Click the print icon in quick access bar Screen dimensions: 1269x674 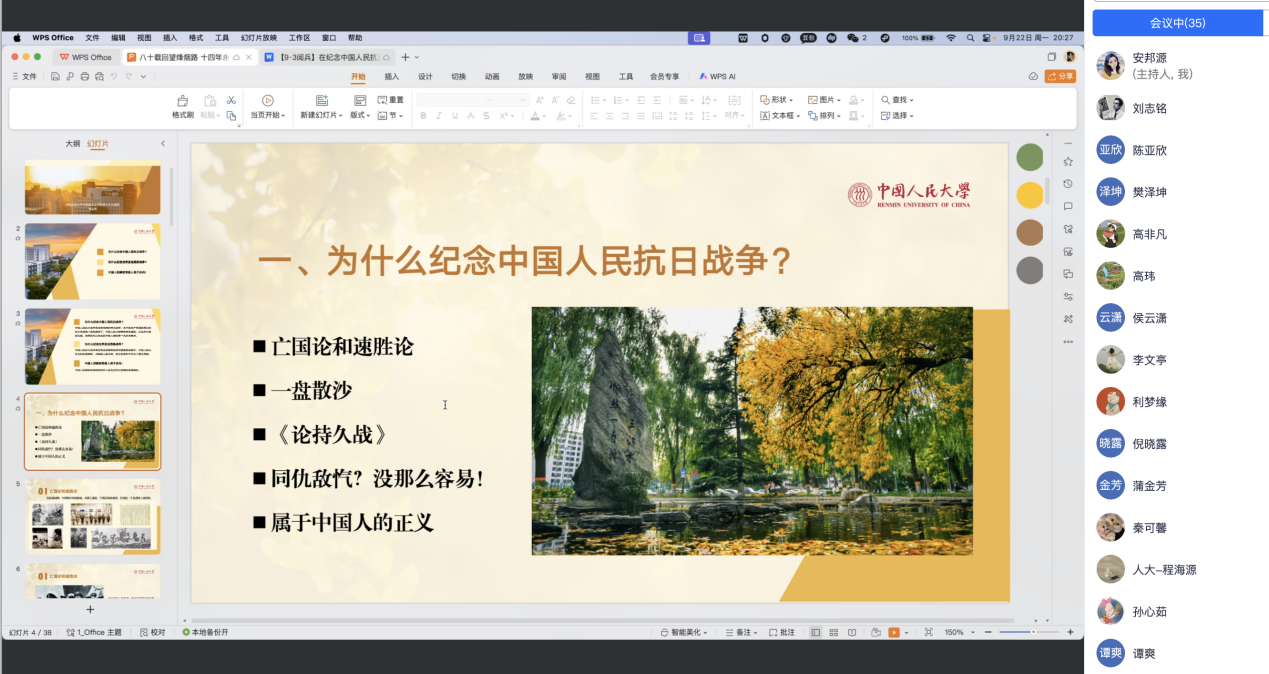(x=84, y=76)
